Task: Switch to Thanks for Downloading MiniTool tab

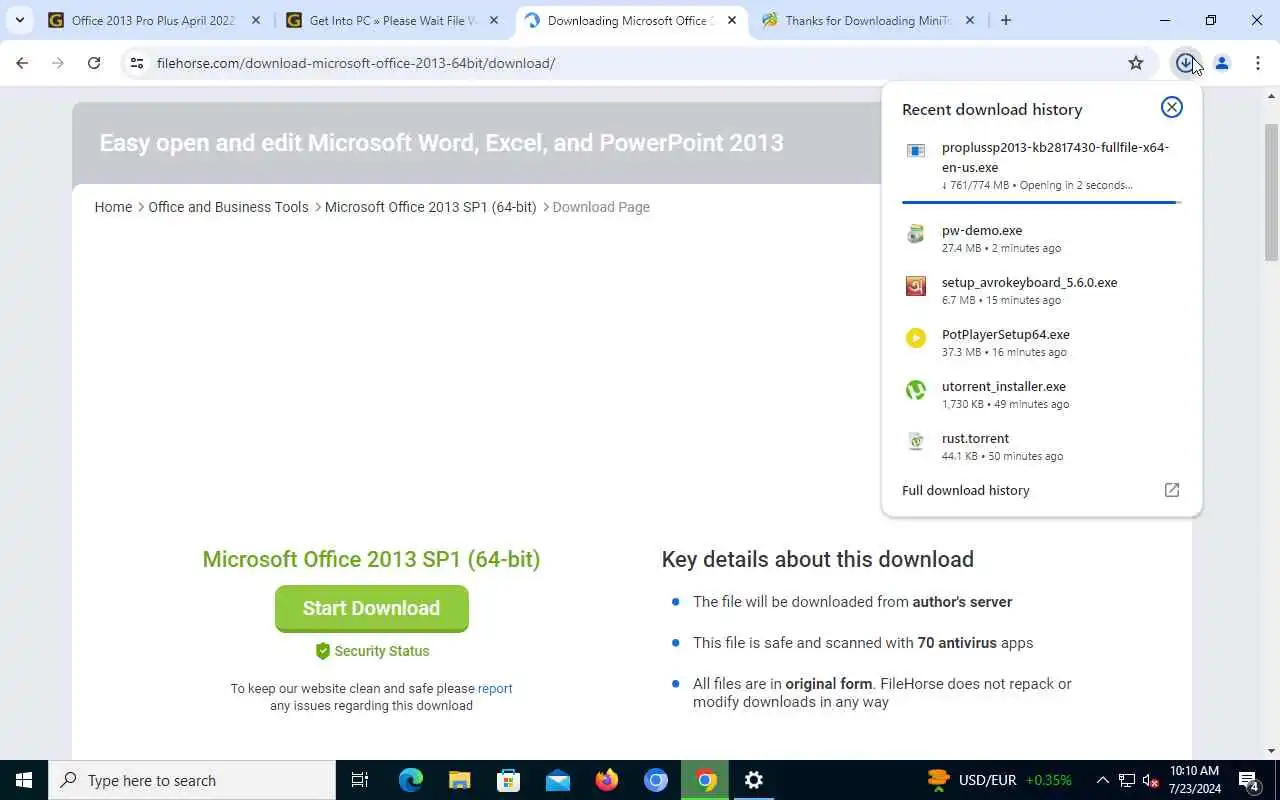Action: [x=866, y=20]
